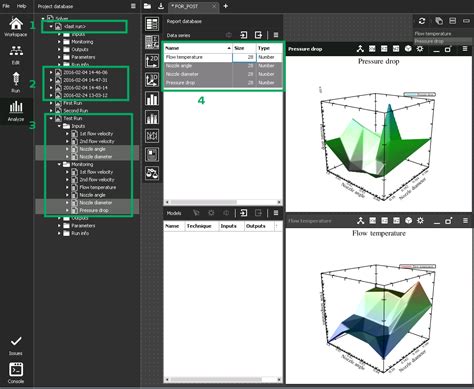Add a new tab with the plus button
The width and height of the screenshot is (474, 389).
tap(226, 6)
